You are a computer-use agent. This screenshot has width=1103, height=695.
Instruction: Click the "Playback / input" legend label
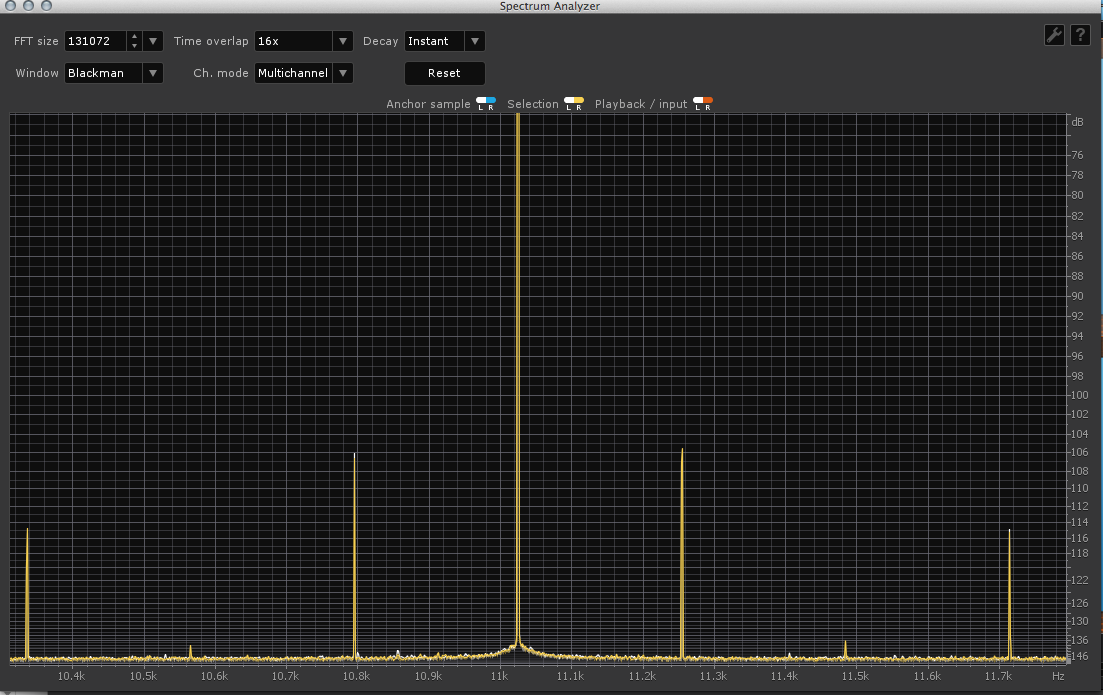(641, 104)
